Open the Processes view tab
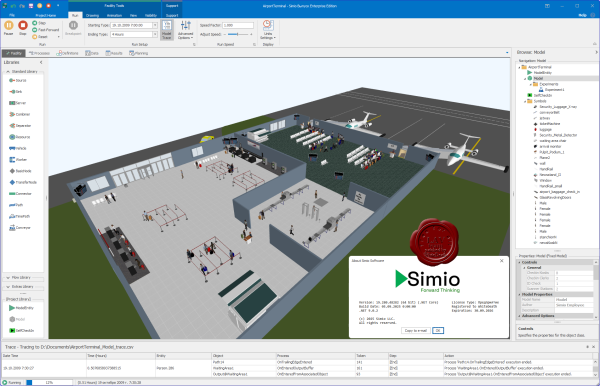600x386 pixels. coord(39,53)
